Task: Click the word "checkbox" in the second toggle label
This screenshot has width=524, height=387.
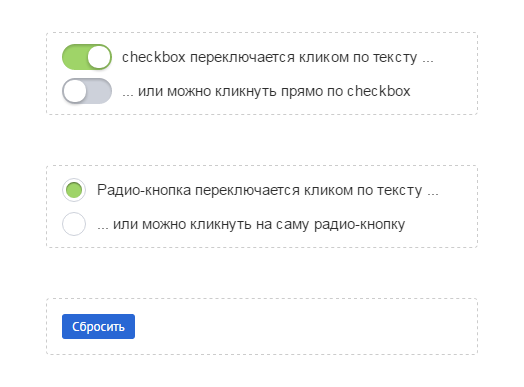Action: [x=379, y=91]
